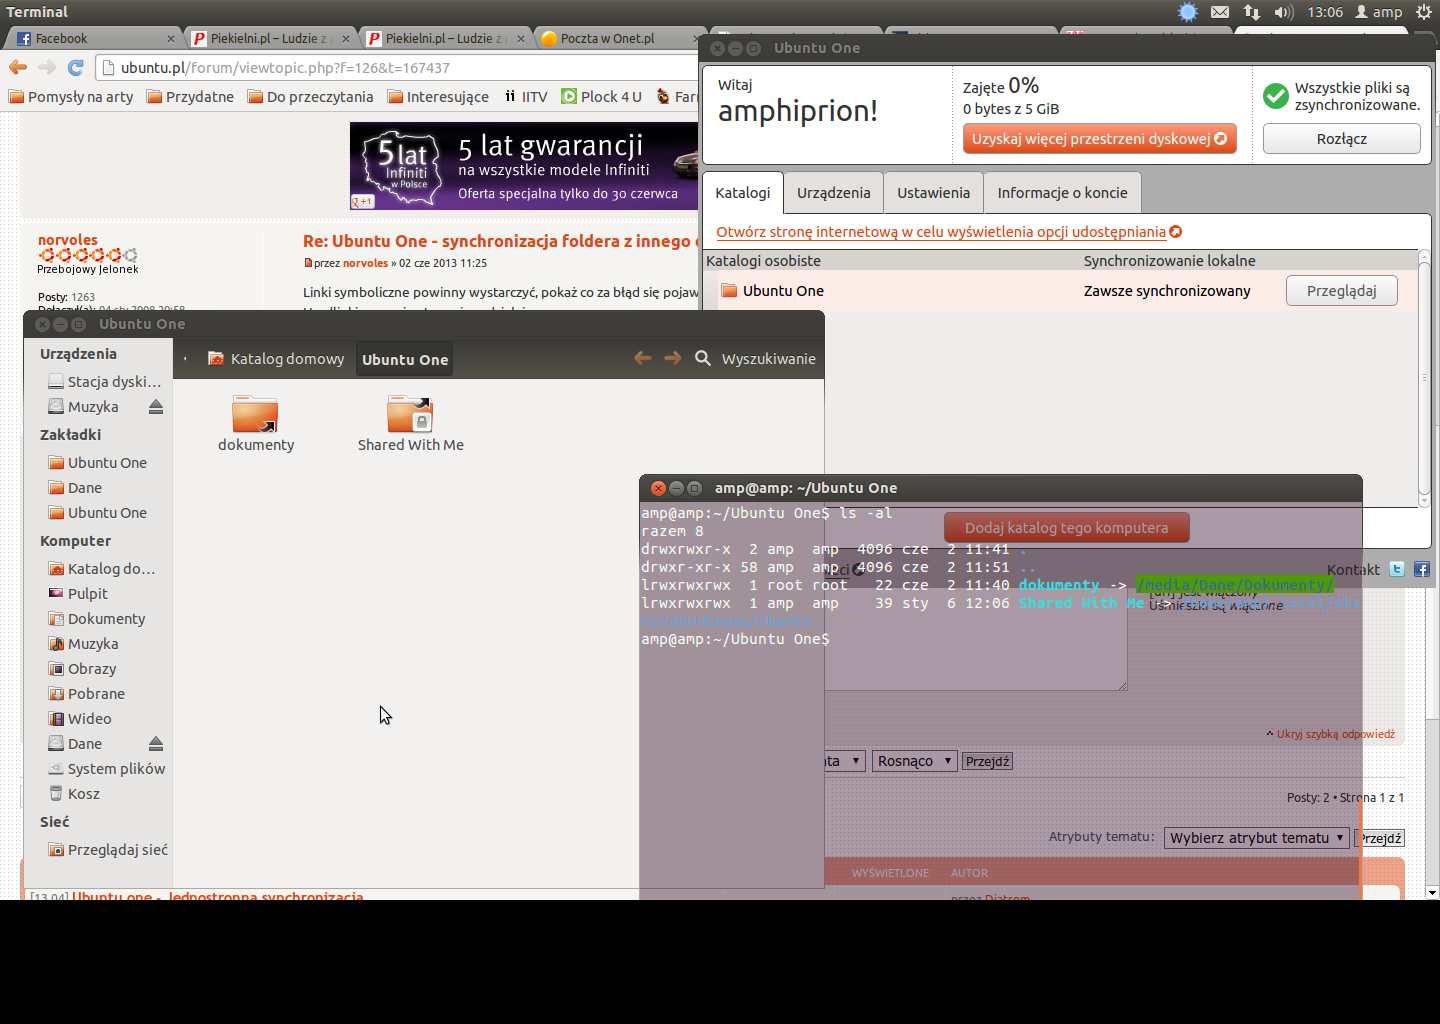Switch to Katalogi tab
1440x1024 pixels.
pos(743,193)
